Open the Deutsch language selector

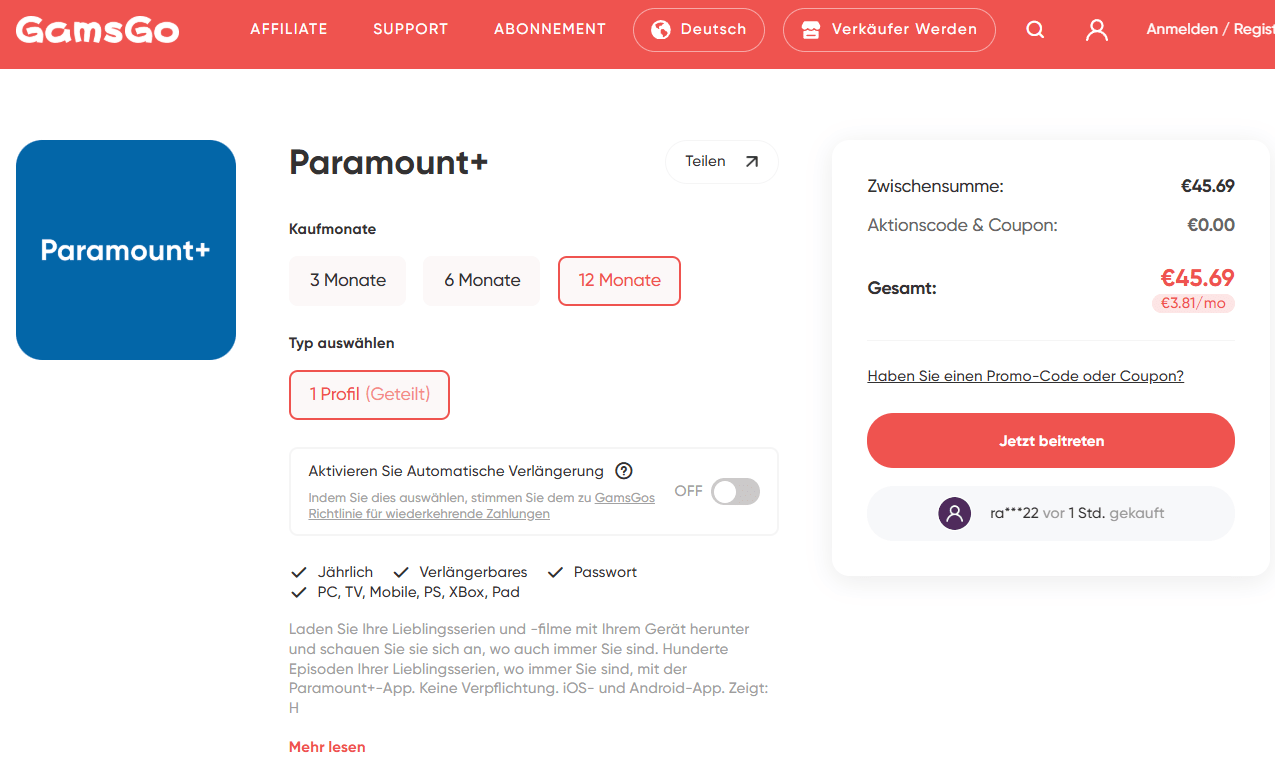(x=699, y=29)
